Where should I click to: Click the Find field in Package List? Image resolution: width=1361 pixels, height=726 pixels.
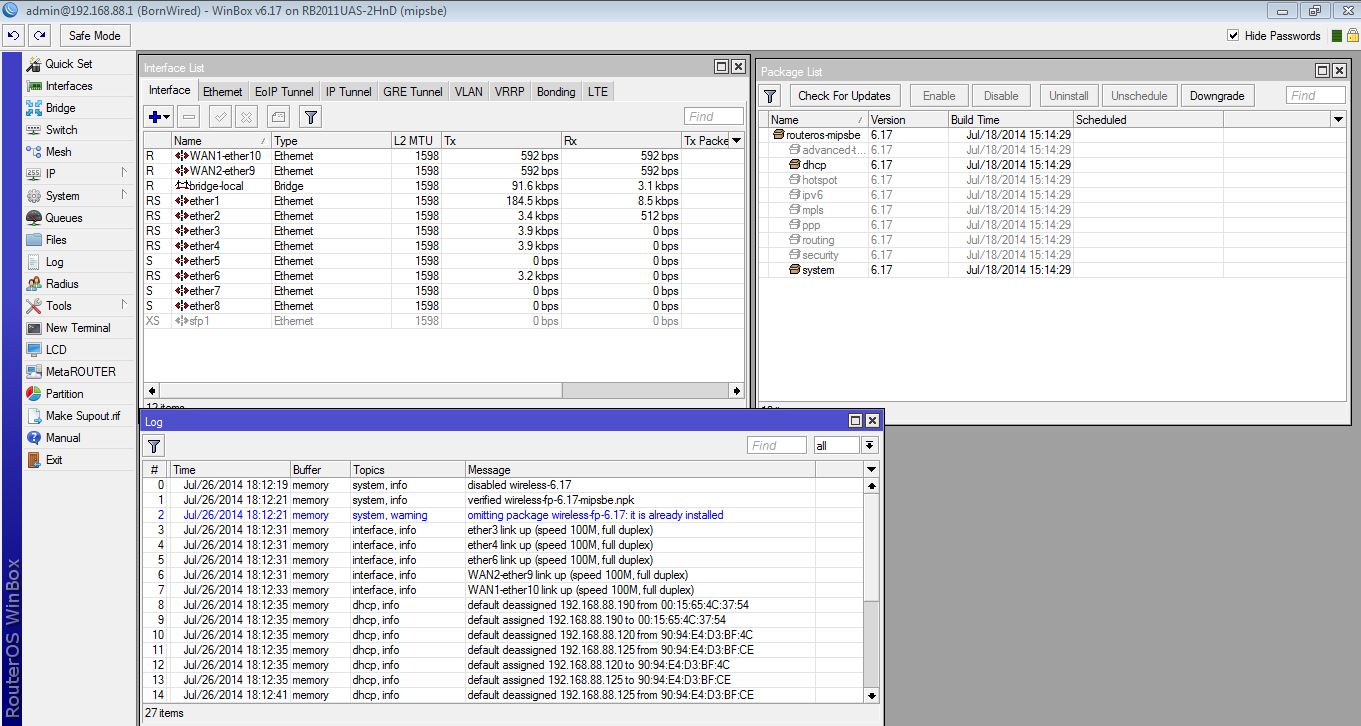1314,96
